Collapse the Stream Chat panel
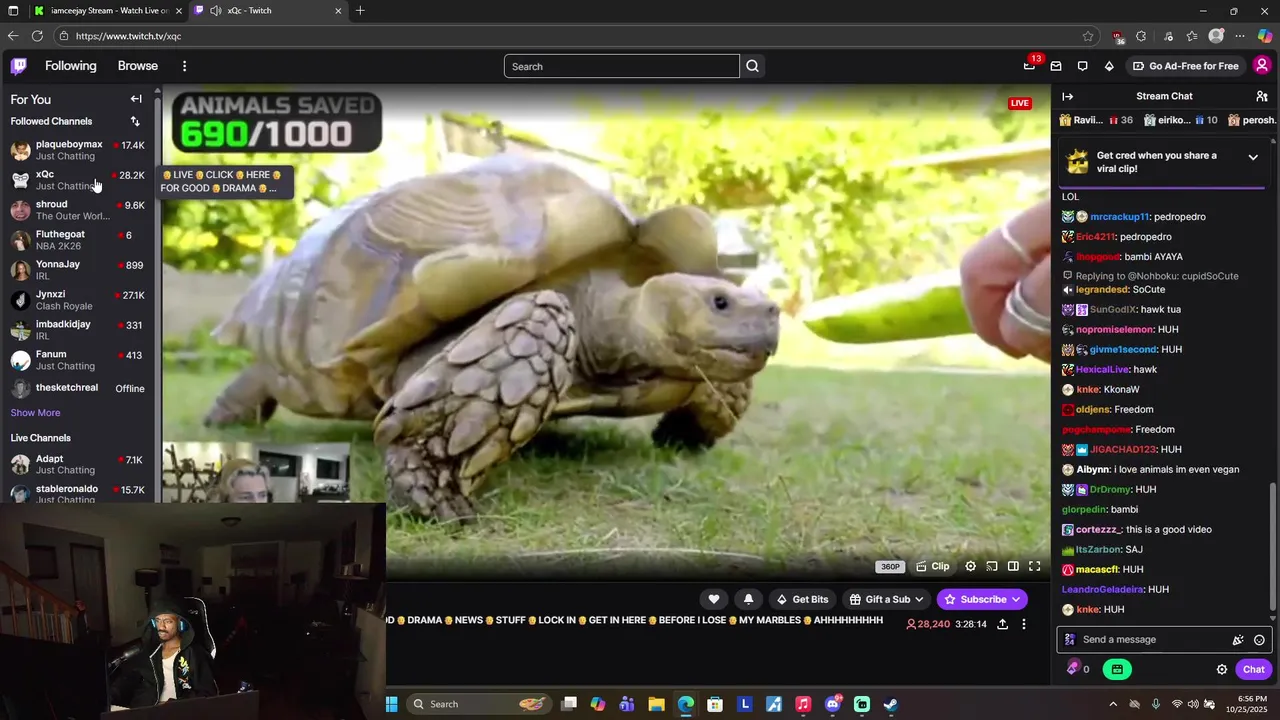The image size is (1280, 720). point(1067,96)
